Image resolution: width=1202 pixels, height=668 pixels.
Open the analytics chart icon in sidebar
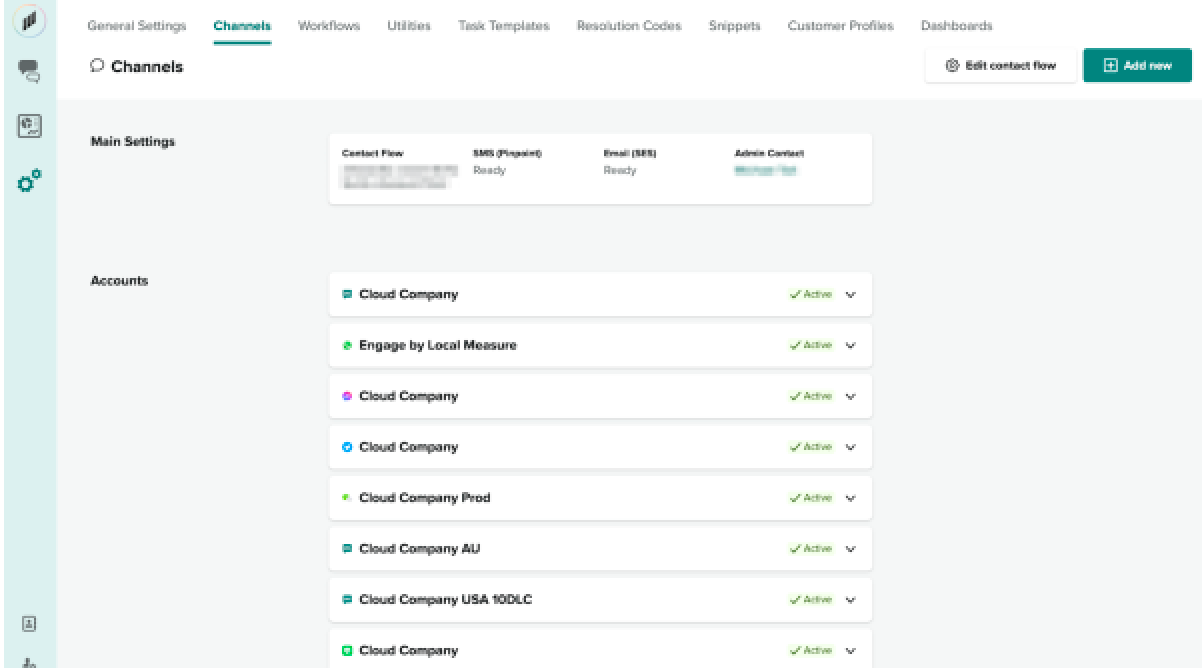pyautogui.click(x=28, y=125)
